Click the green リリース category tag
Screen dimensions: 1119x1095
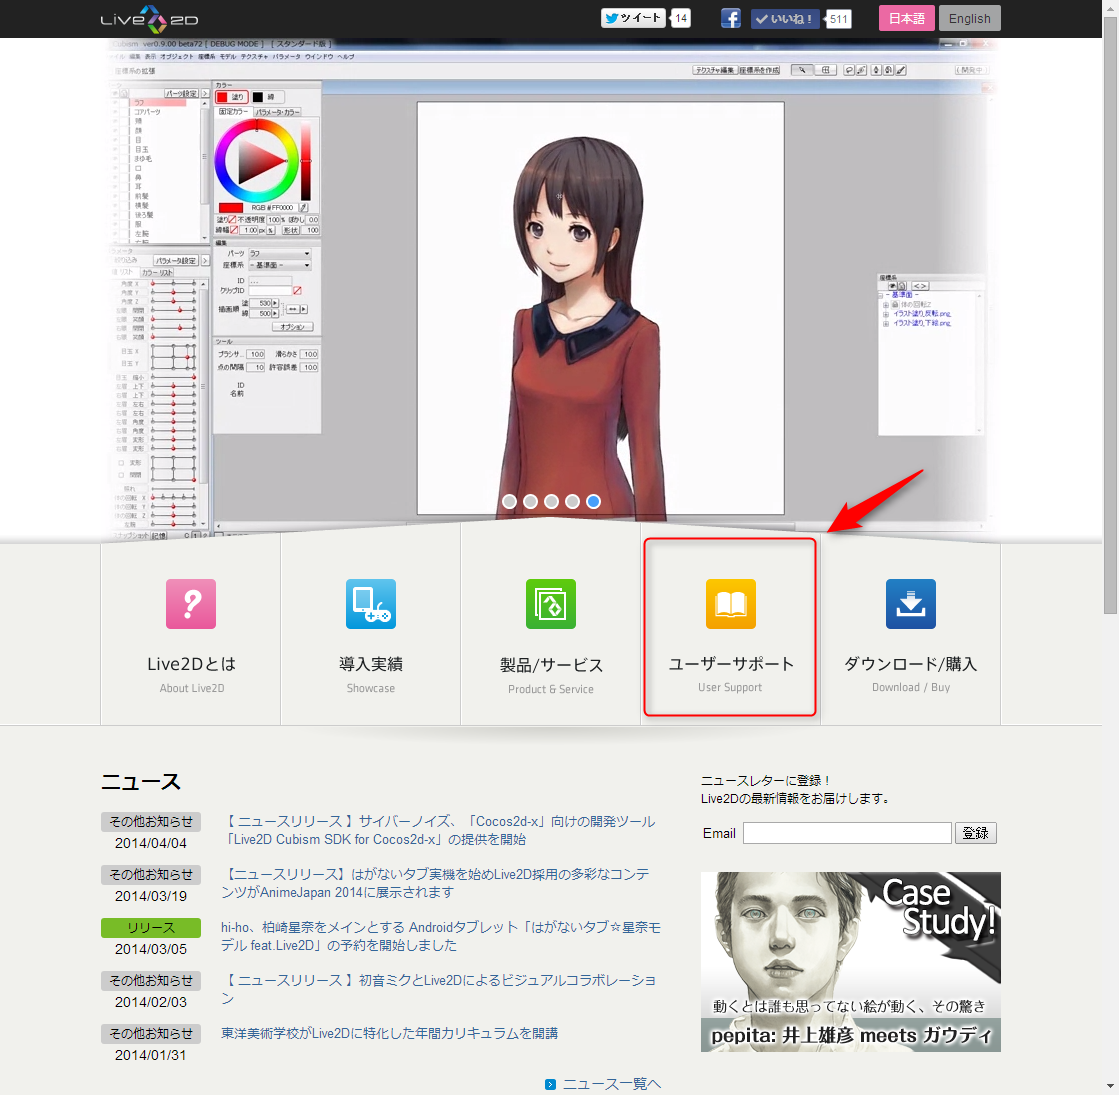(151, 927)
